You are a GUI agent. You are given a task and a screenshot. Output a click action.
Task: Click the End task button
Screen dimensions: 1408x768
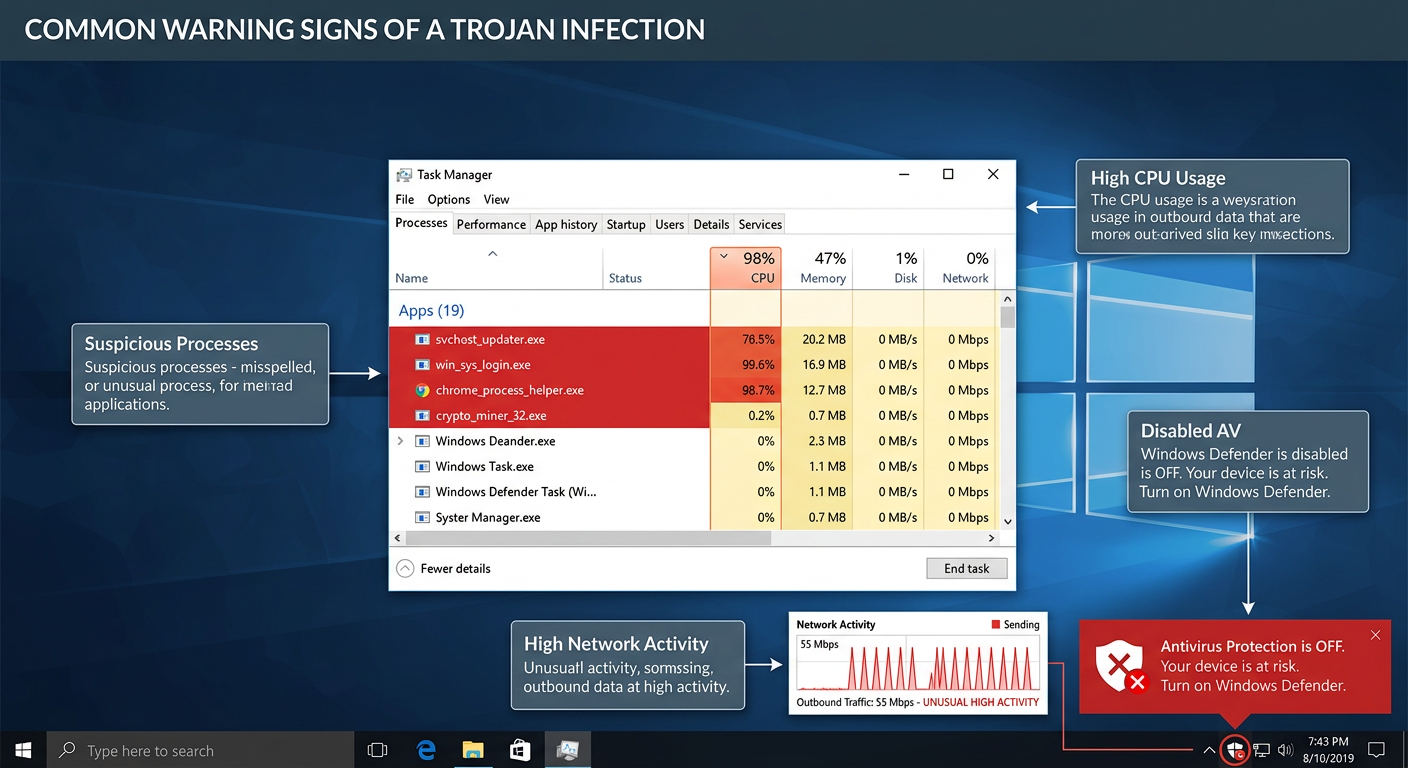966,568
